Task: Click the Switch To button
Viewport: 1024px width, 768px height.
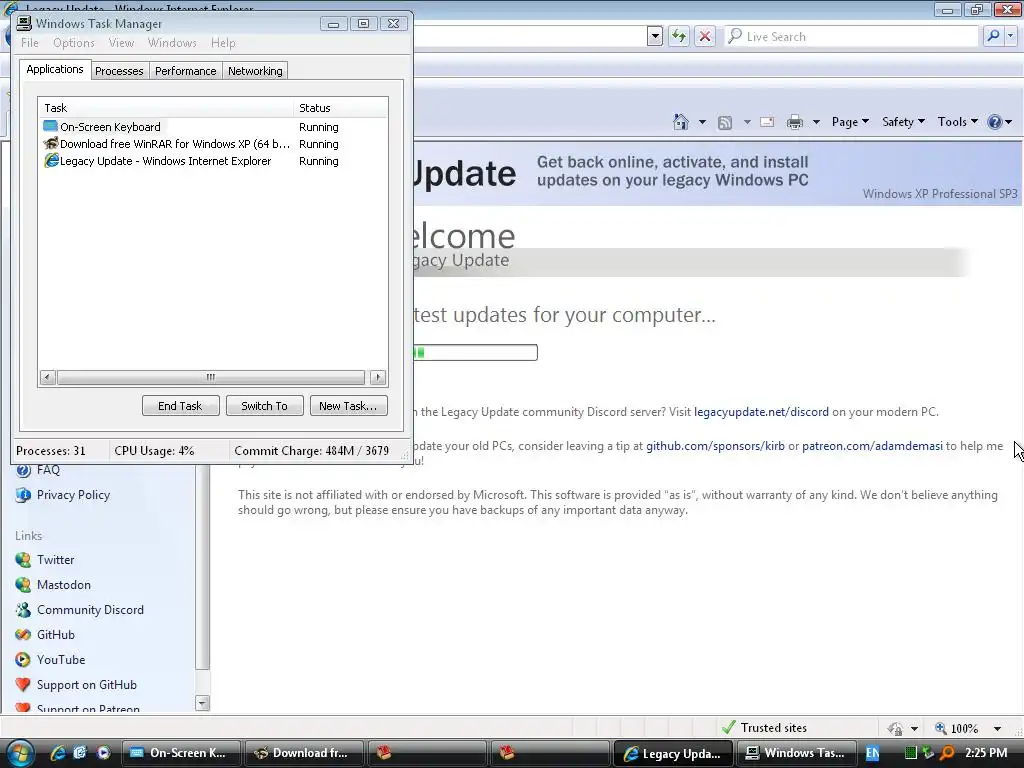Action: point(264,406)
